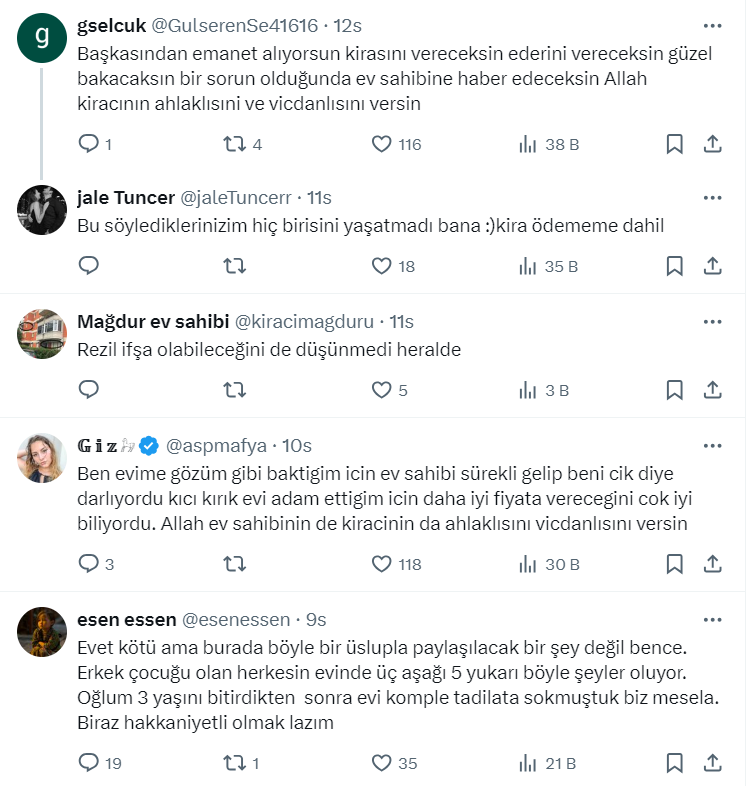View analytics of jale Tuncer's reply
Screen dimensions: 747x786
pyautogui.click(x=528, y=266)
